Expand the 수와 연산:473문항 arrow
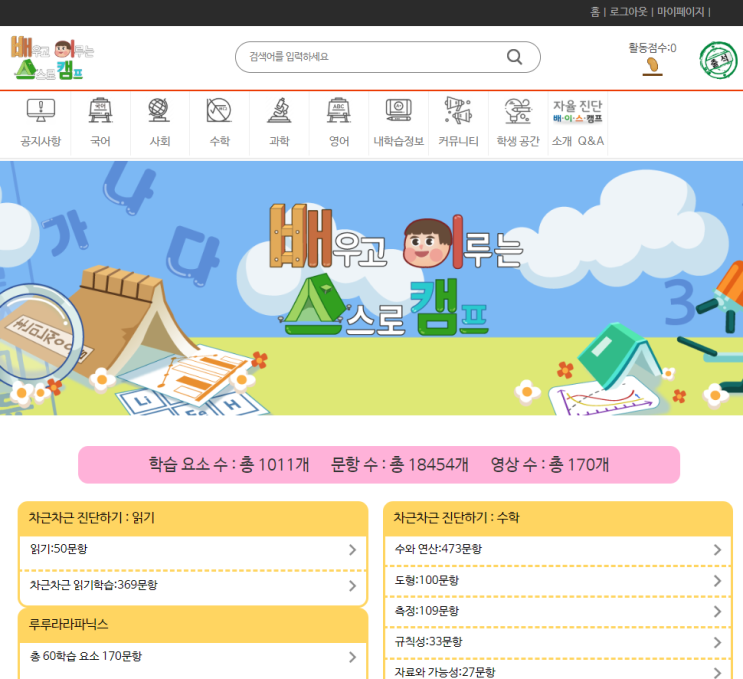Image resolution: width=743 pixels, height=679 pixels. (x=717, y=550)
